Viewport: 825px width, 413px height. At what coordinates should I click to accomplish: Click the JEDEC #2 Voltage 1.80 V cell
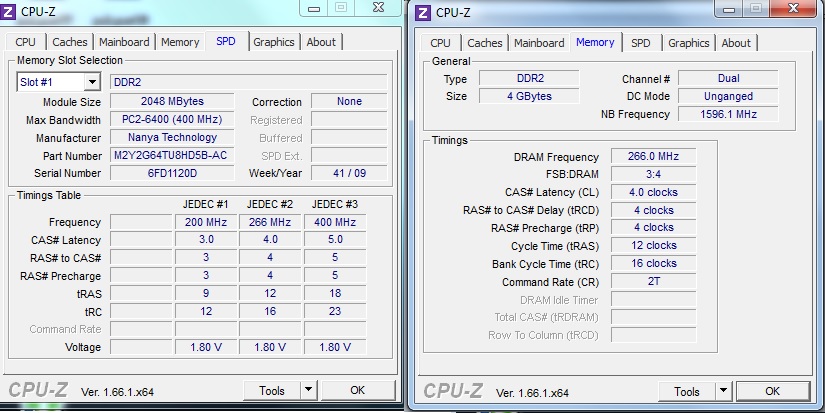tap(270, 347)
